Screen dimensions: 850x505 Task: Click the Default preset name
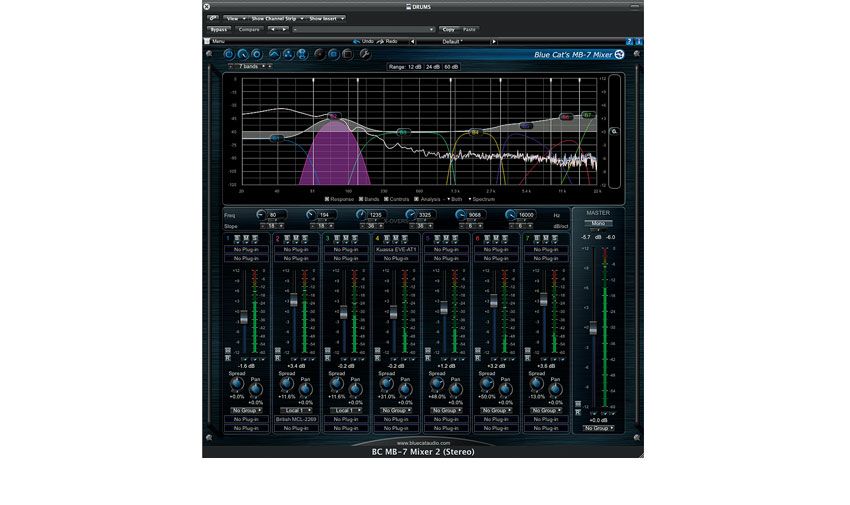(x=452, y=42)
